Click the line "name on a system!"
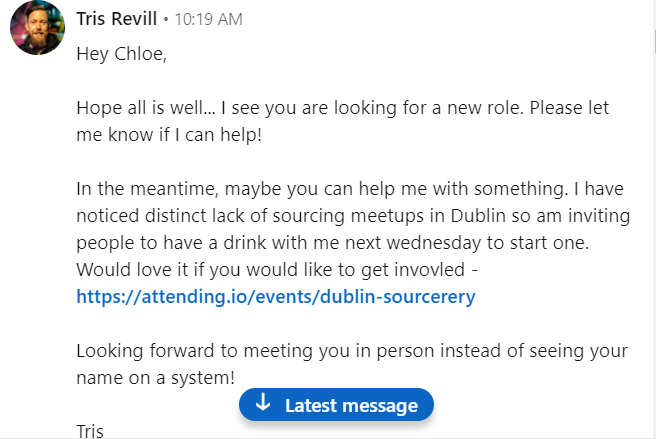656x439 pixels. (x=156, y=378)
